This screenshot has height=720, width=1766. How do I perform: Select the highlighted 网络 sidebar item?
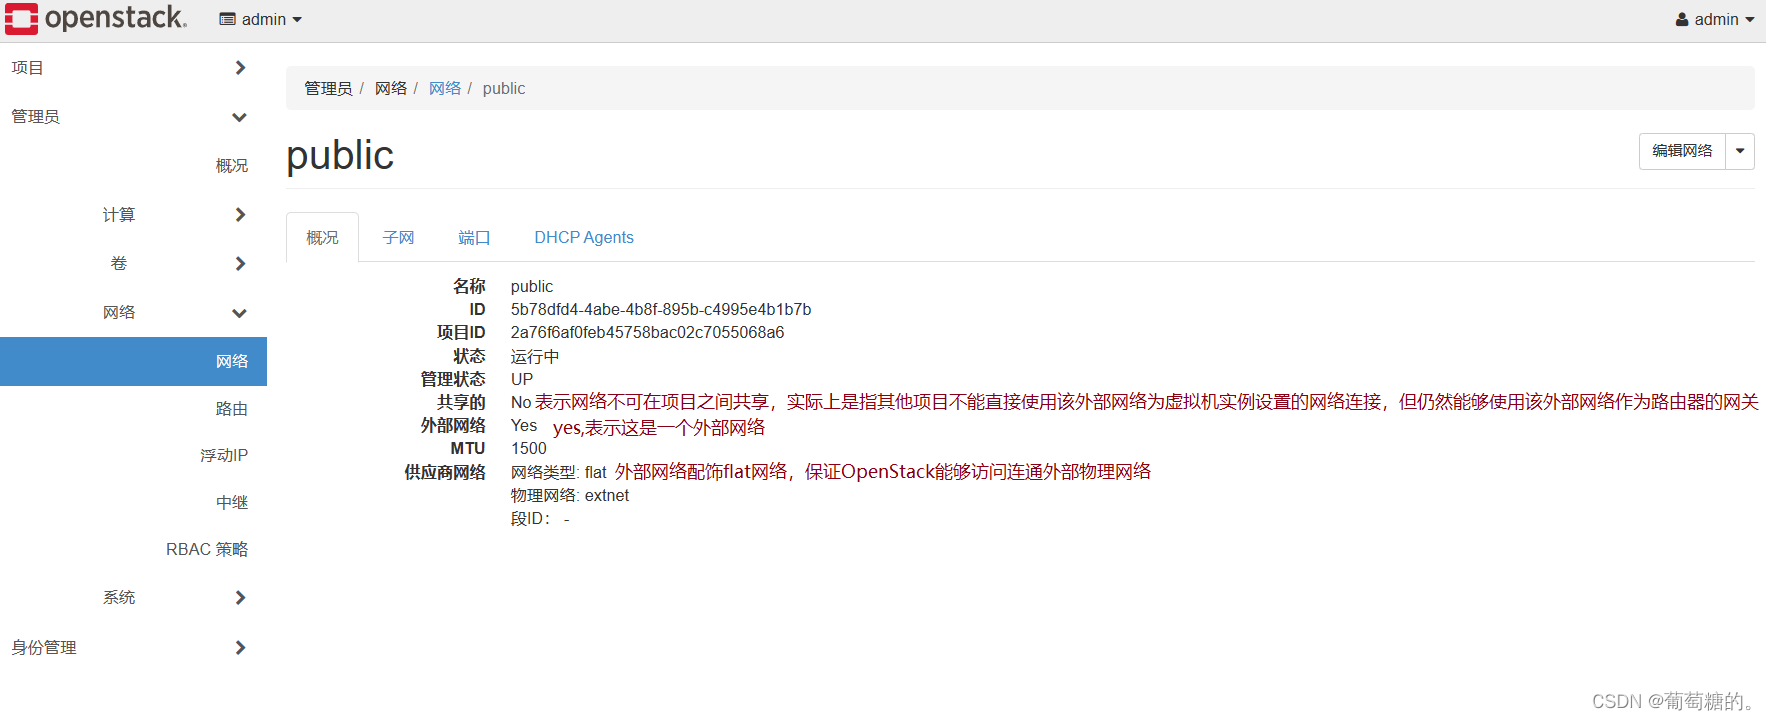click(133, 361)
